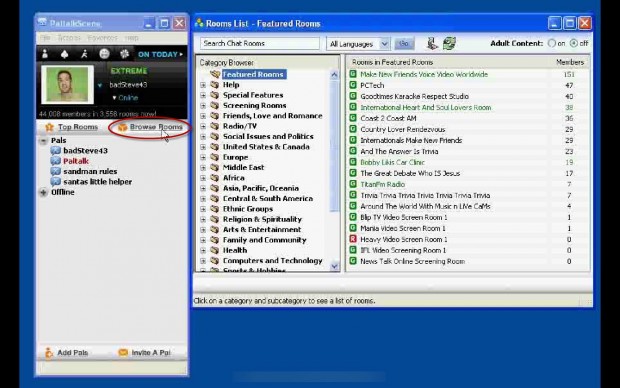The width and height of the screenshot is (620, 388).
Task: Select the Screening Rooms category
Action: [x=254, y=106]
